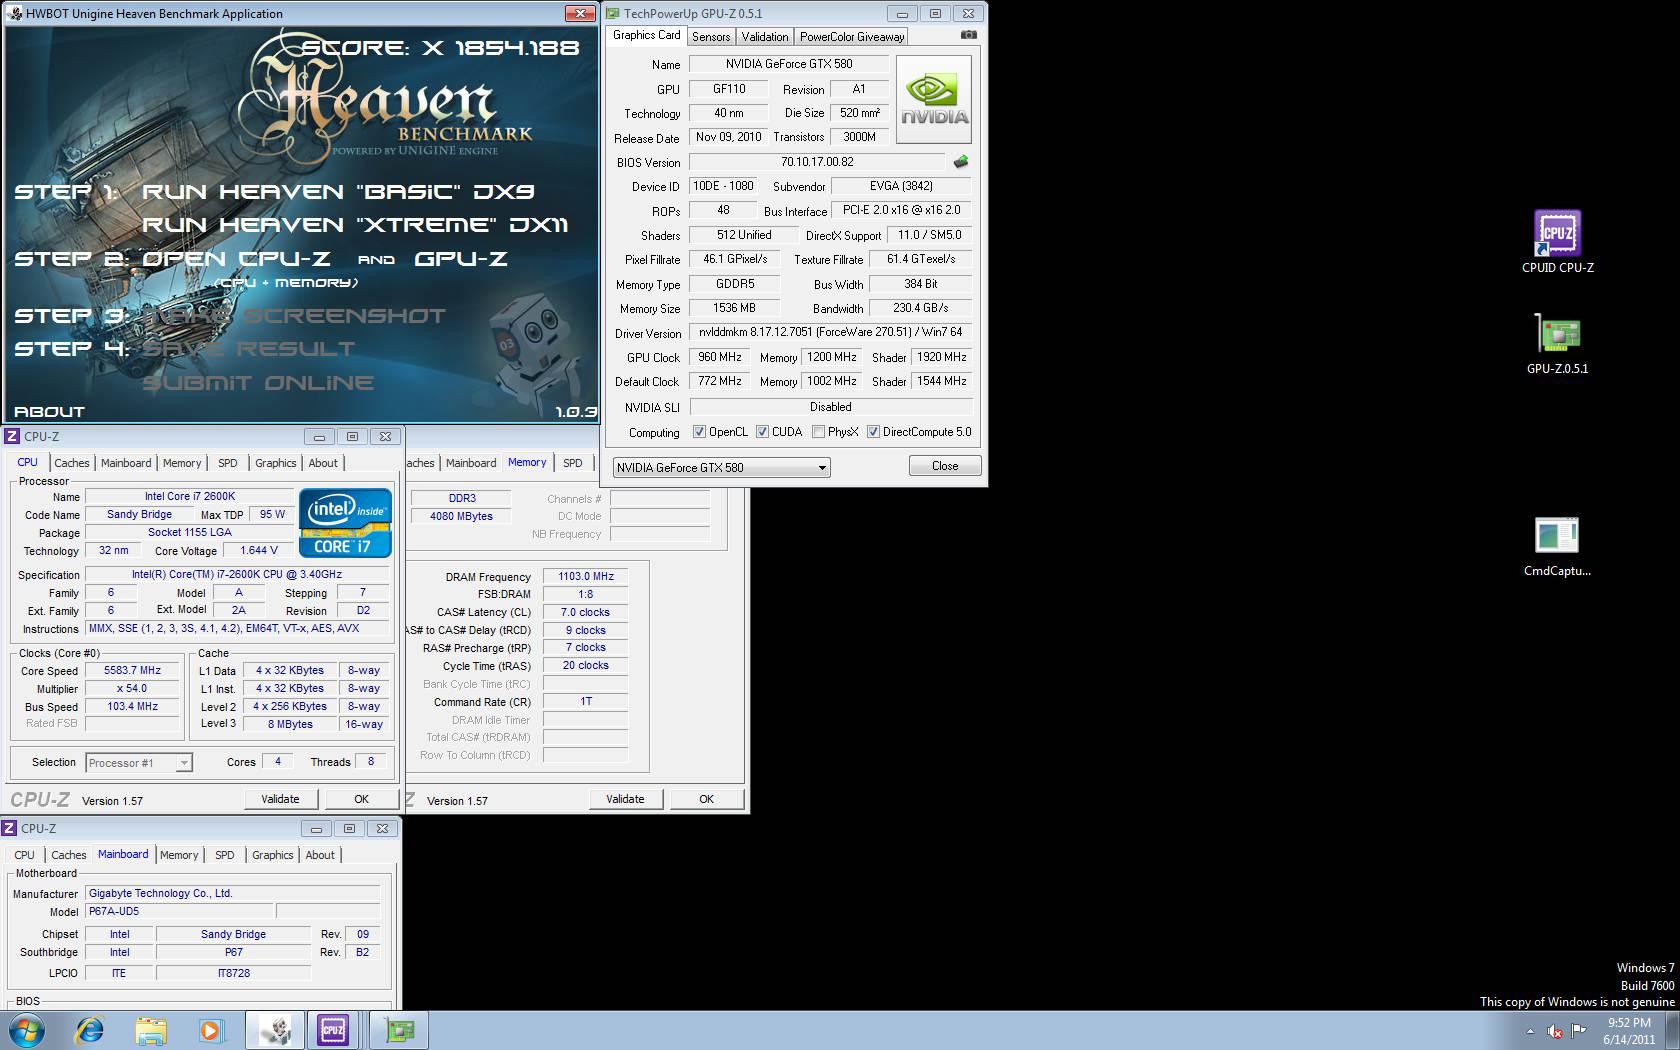Show hidden tray icons arrow
1680x1050 pixels.
pyautogui.click(x=1529, y=1031)
